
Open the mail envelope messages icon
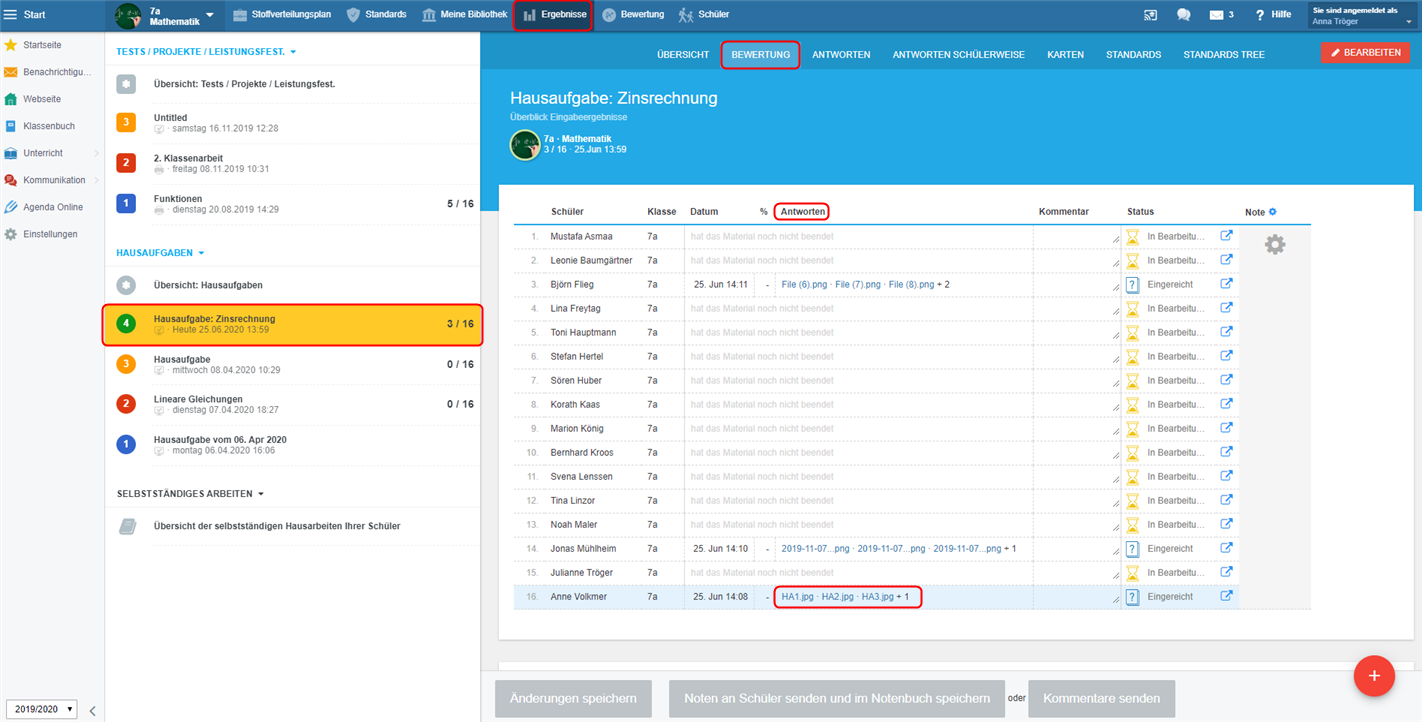point(1216,15)
